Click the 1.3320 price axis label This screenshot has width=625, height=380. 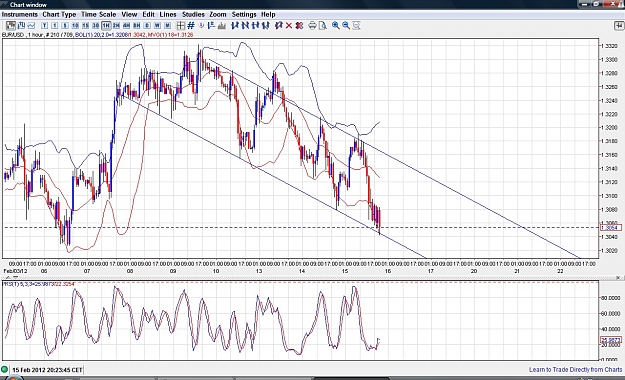coord(609,46)
